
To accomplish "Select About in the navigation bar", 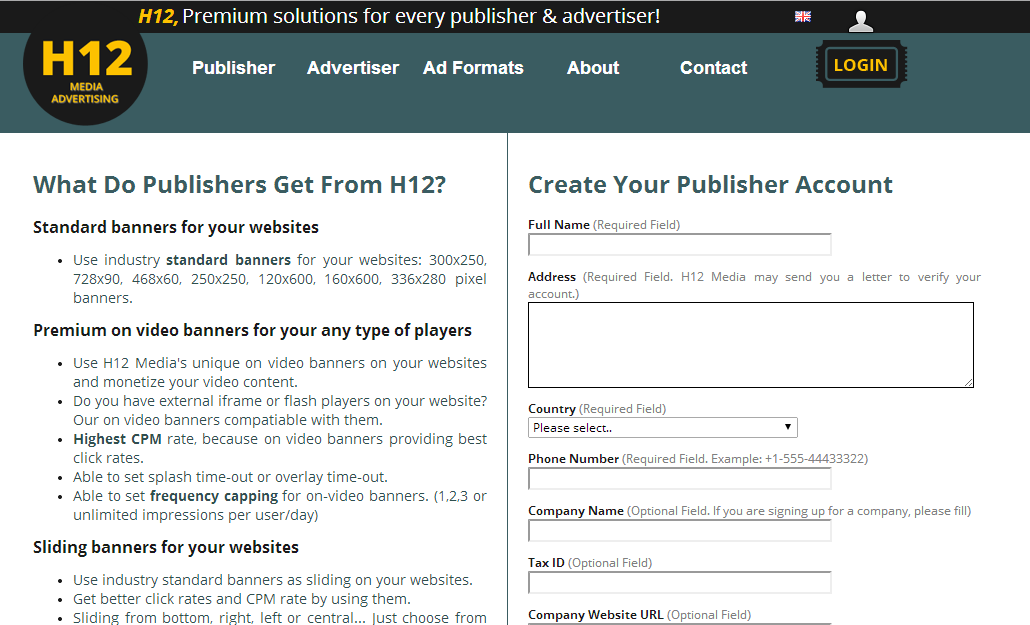I will [593, 68].
